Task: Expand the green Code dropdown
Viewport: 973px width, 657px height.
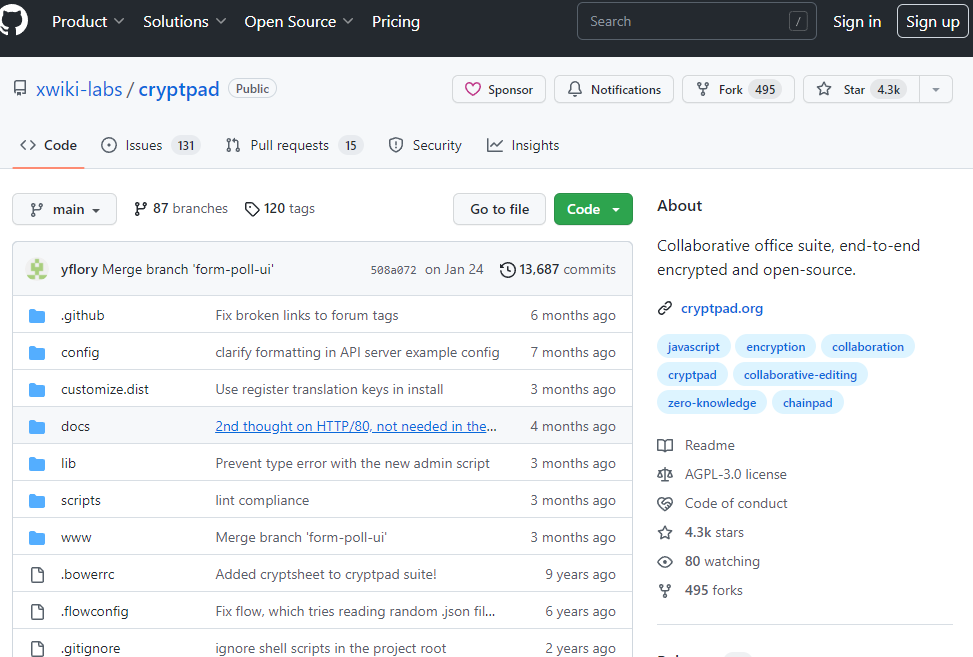Action: [593, 209]
